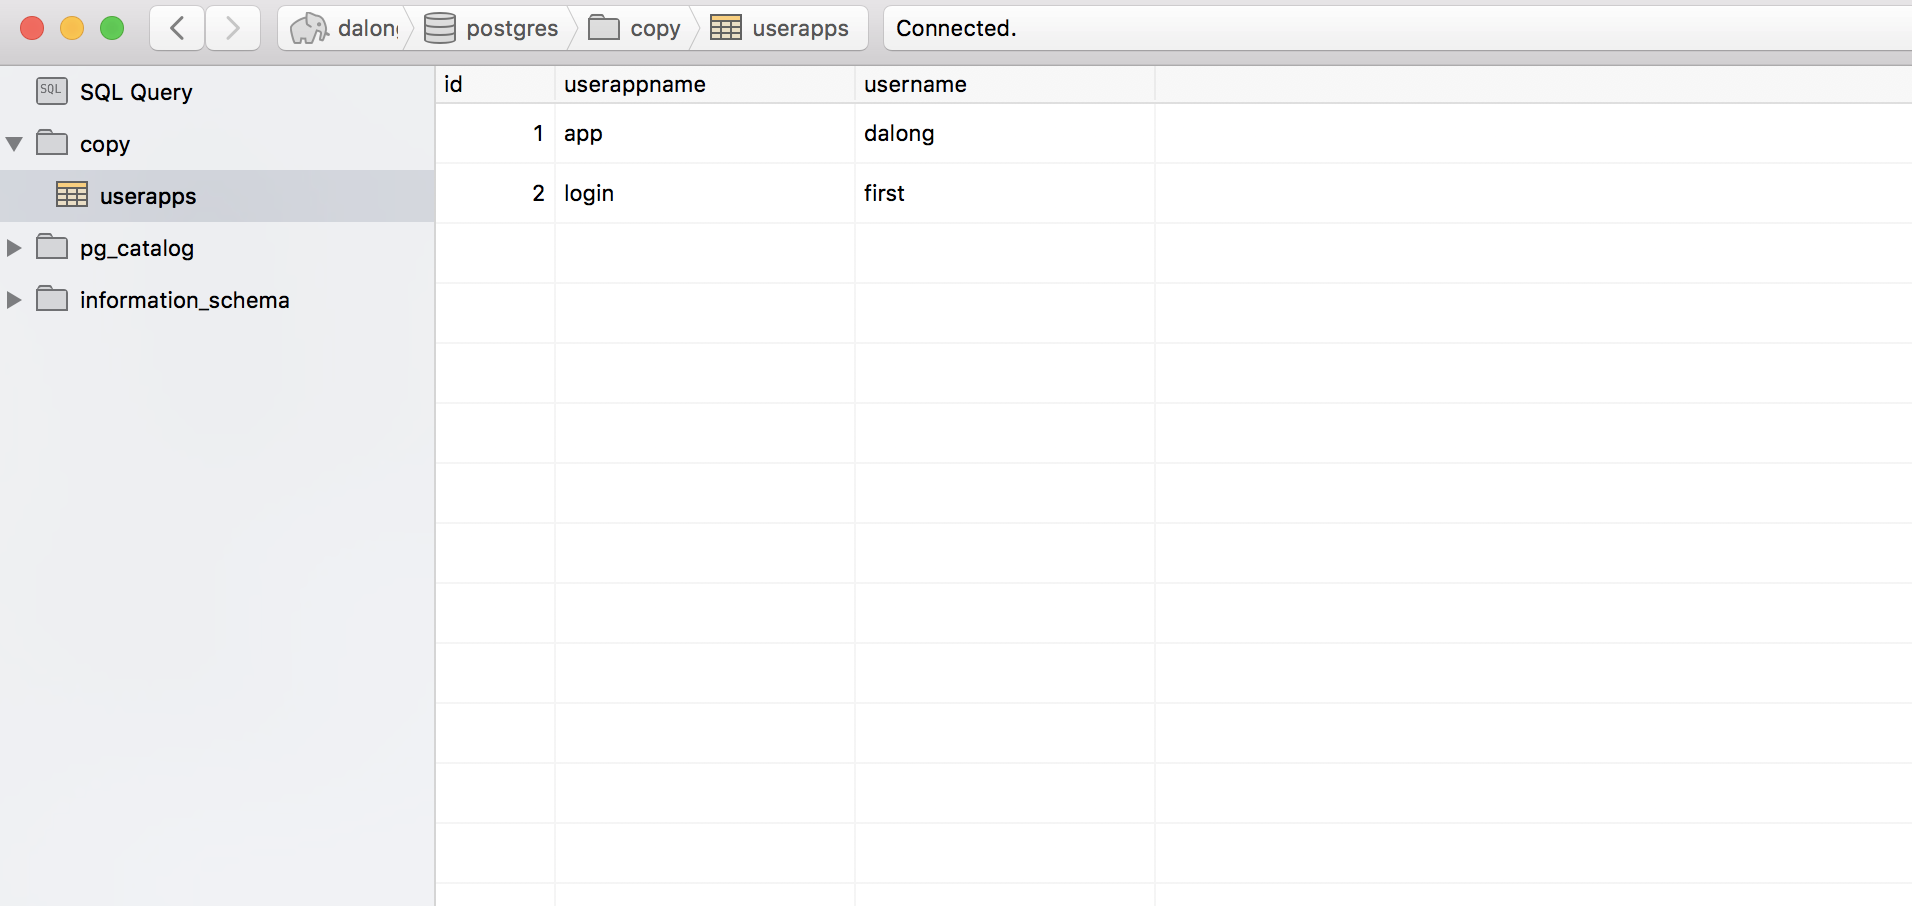1912x906 pixels.
Task: Open the postgres database breadcrumb
Action: [491, 28]
